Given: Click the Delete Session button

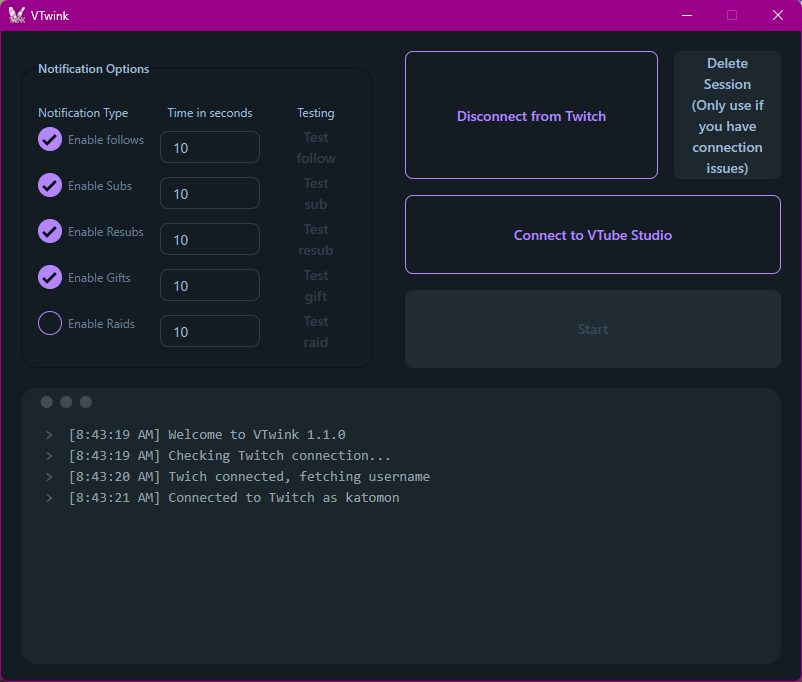Looking at the screenshot, I should point(727,115).
